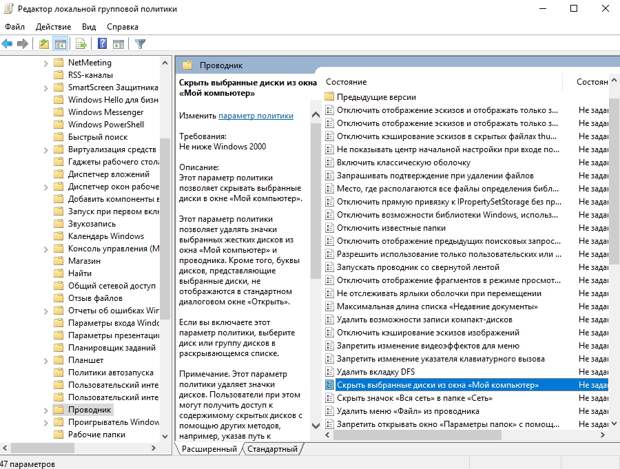Screen dimensions: 620x469
Task: Click the folder icon next to Магазин
Action: point(59,261)
